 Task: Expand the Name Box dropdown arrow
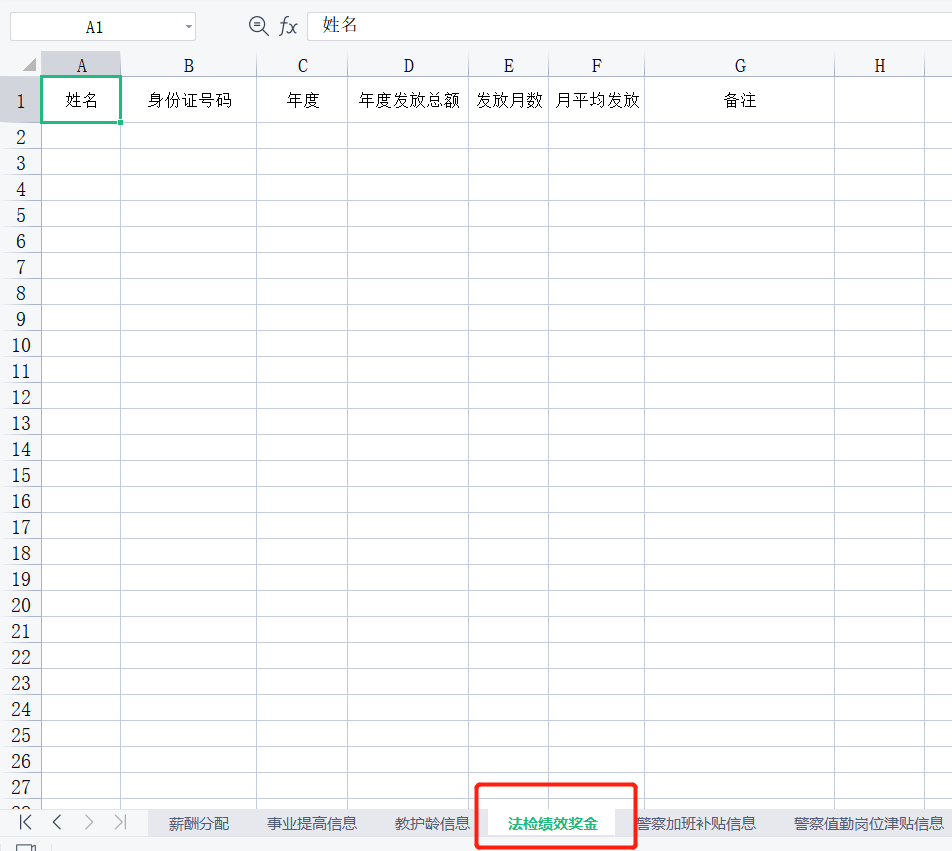click(189, 27)
